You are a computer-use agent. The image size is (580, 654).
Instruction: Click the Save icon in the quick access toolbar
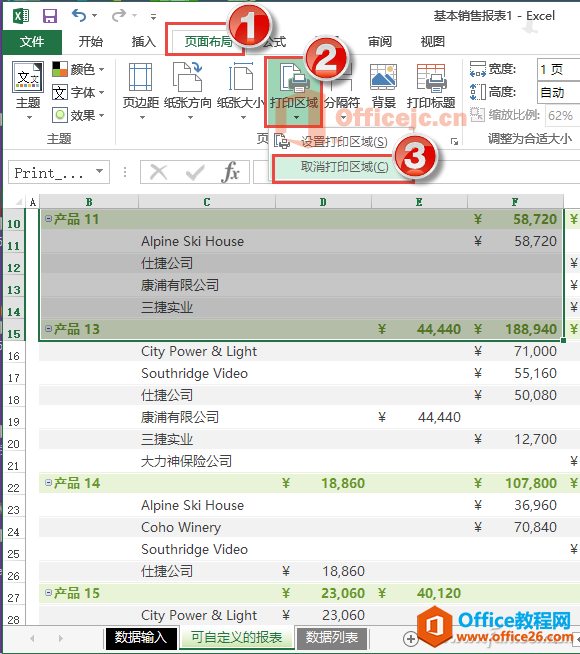(x=50, y=16)
